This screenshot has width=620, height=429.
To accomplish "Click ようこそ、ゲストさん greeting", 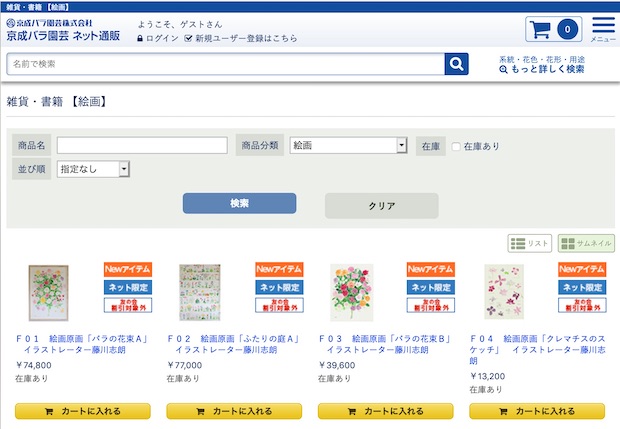I will (x=180, y=25).
